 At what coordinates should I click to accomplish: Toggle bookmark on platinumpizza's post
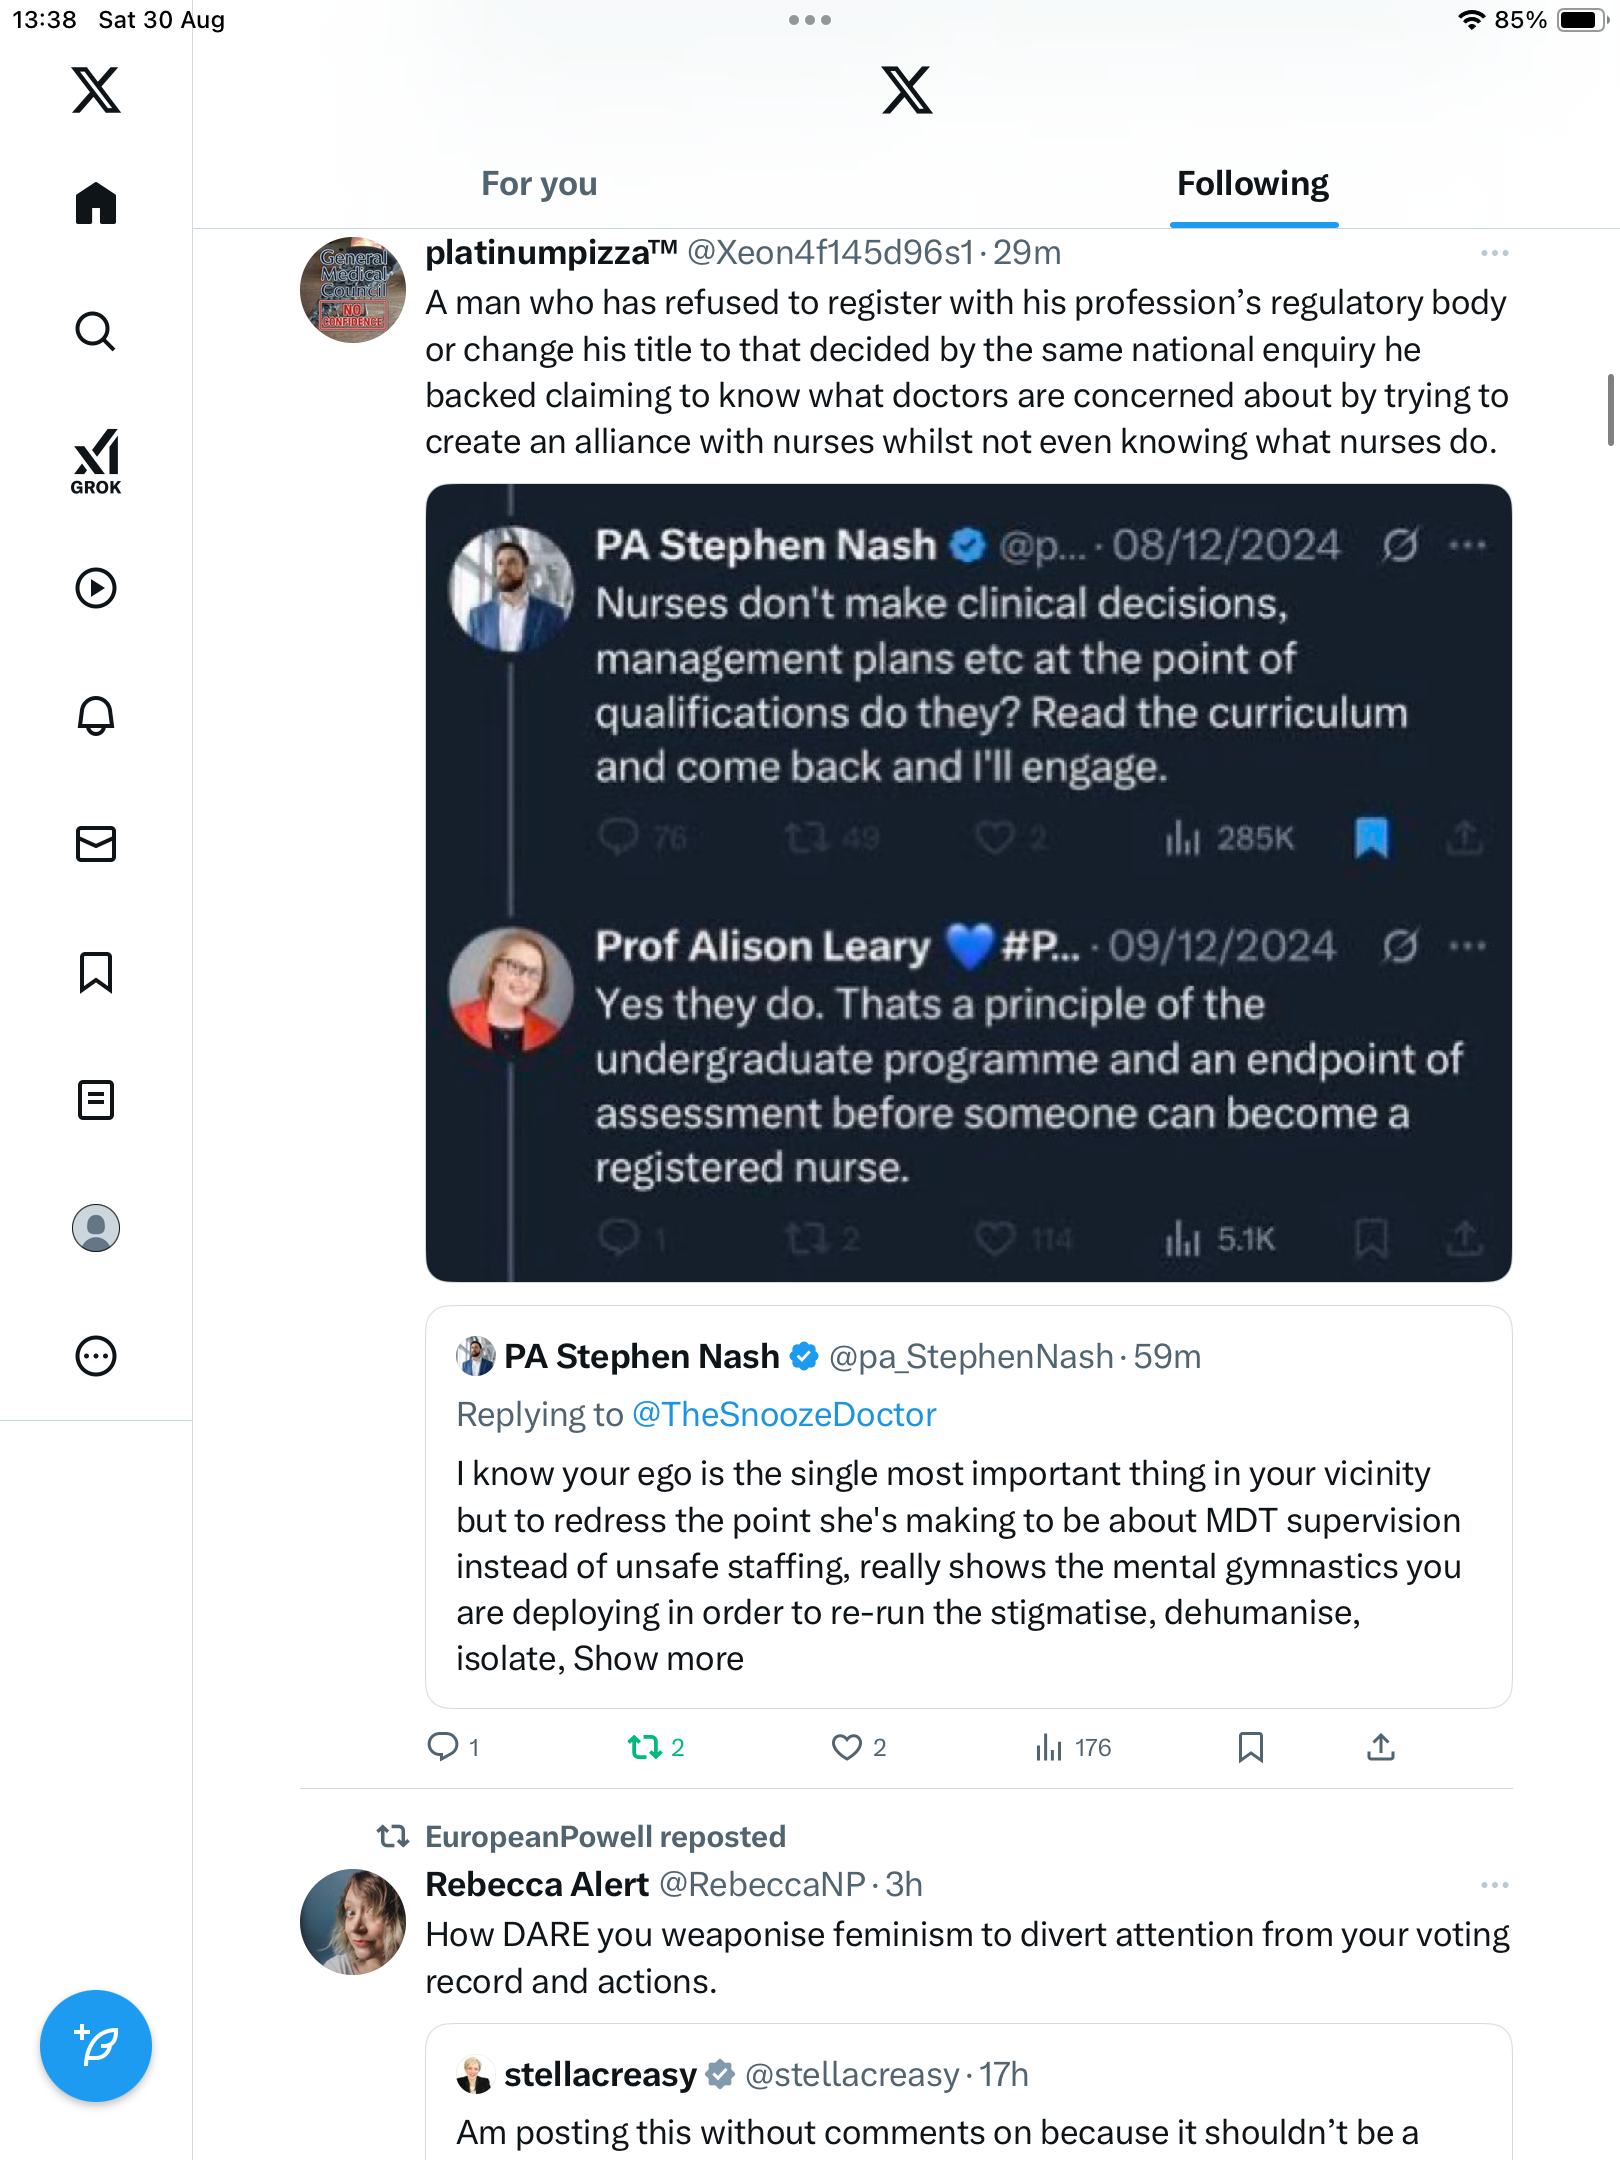coord(1250,1747)
